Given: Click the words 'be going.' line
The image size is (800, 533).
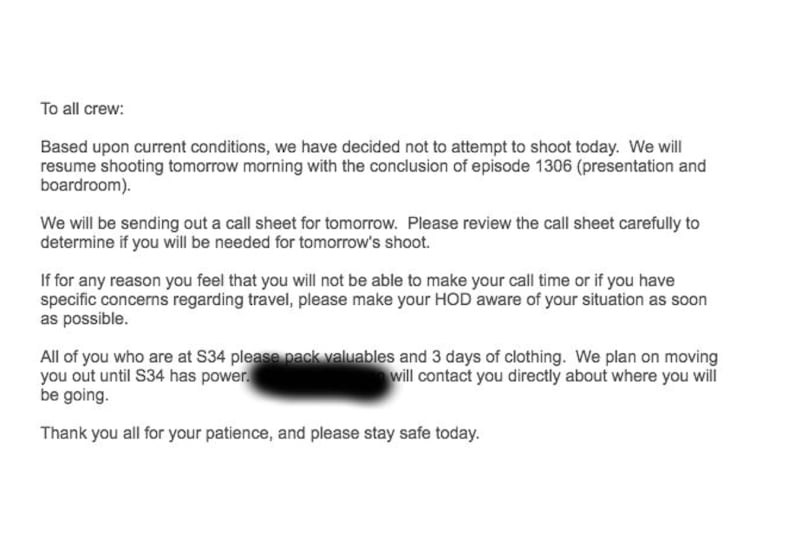Looking at the screenshot, I should (x=74, y=395).
